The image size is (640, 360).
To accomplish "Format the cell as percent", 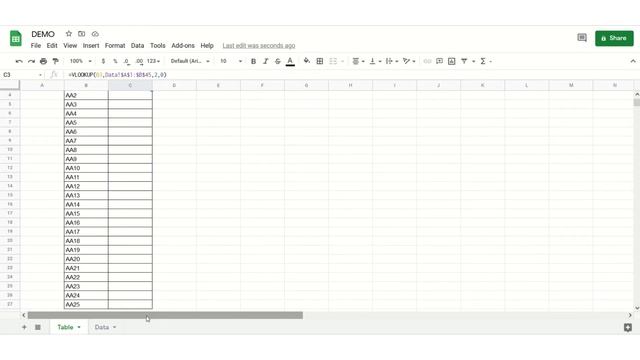I will (115, 61).
